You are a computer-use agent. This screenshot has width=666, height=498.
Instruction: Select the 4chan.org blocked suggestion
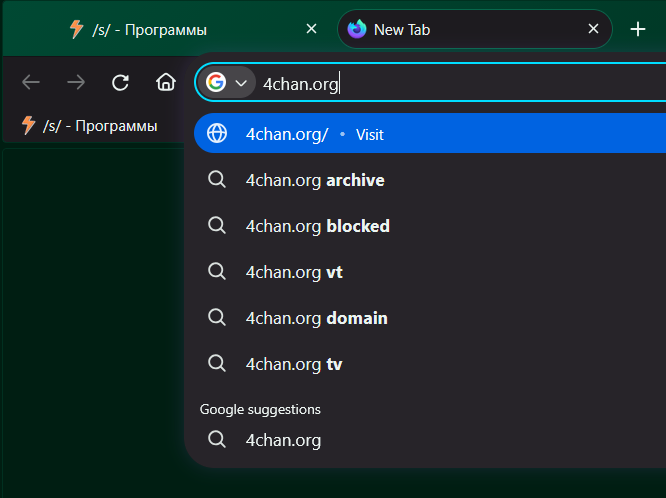430,226
